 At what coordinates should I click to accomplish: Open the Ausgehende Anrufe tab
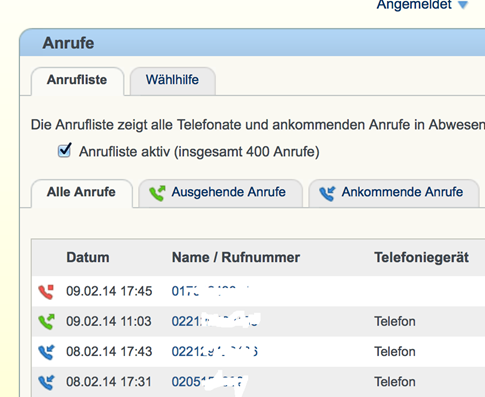220,193
